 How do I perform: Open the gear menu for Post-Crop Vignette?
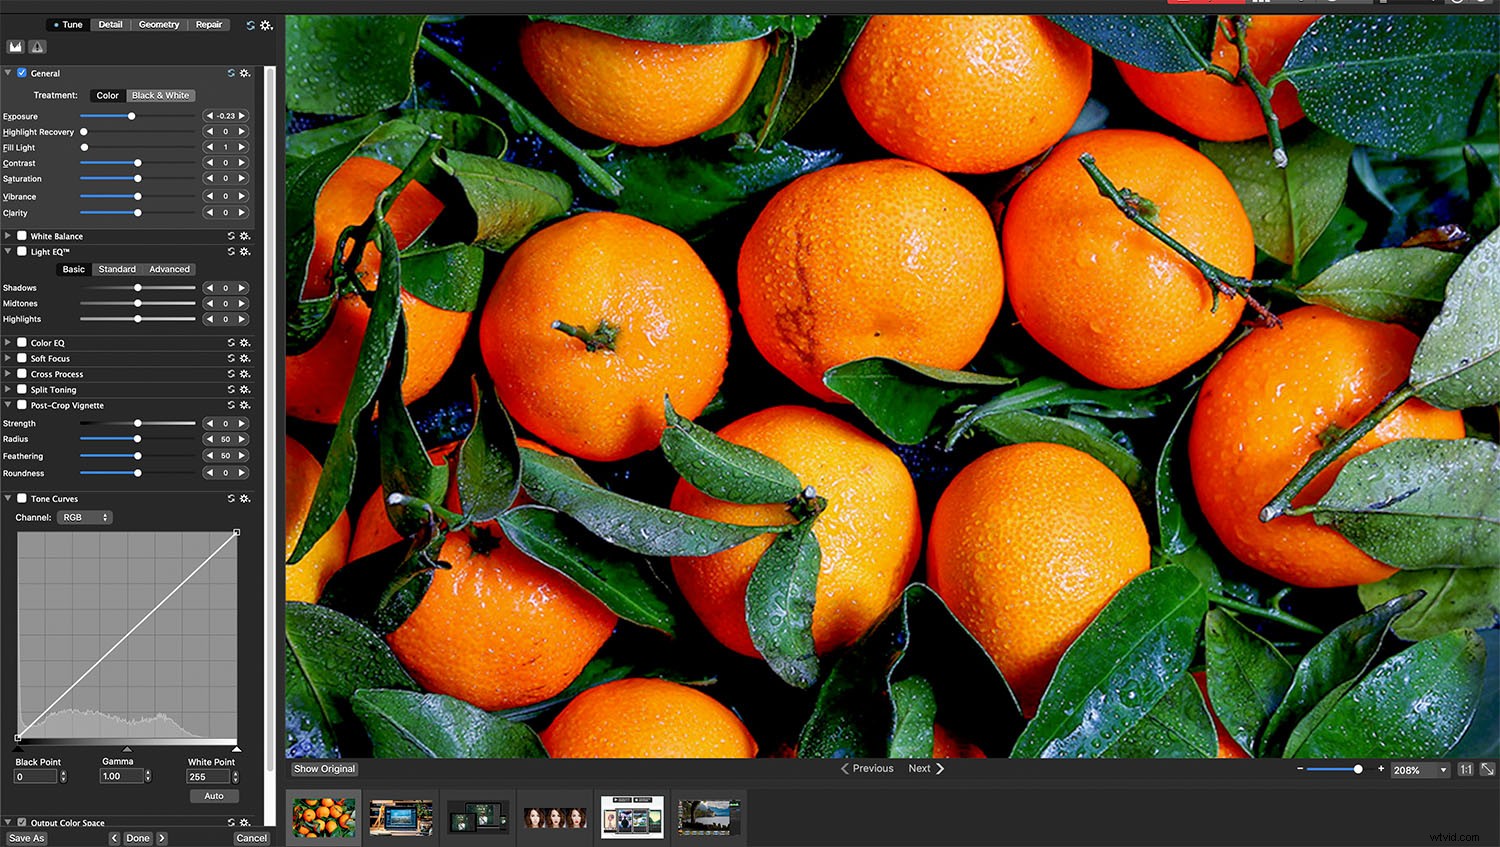coord(245,405)
